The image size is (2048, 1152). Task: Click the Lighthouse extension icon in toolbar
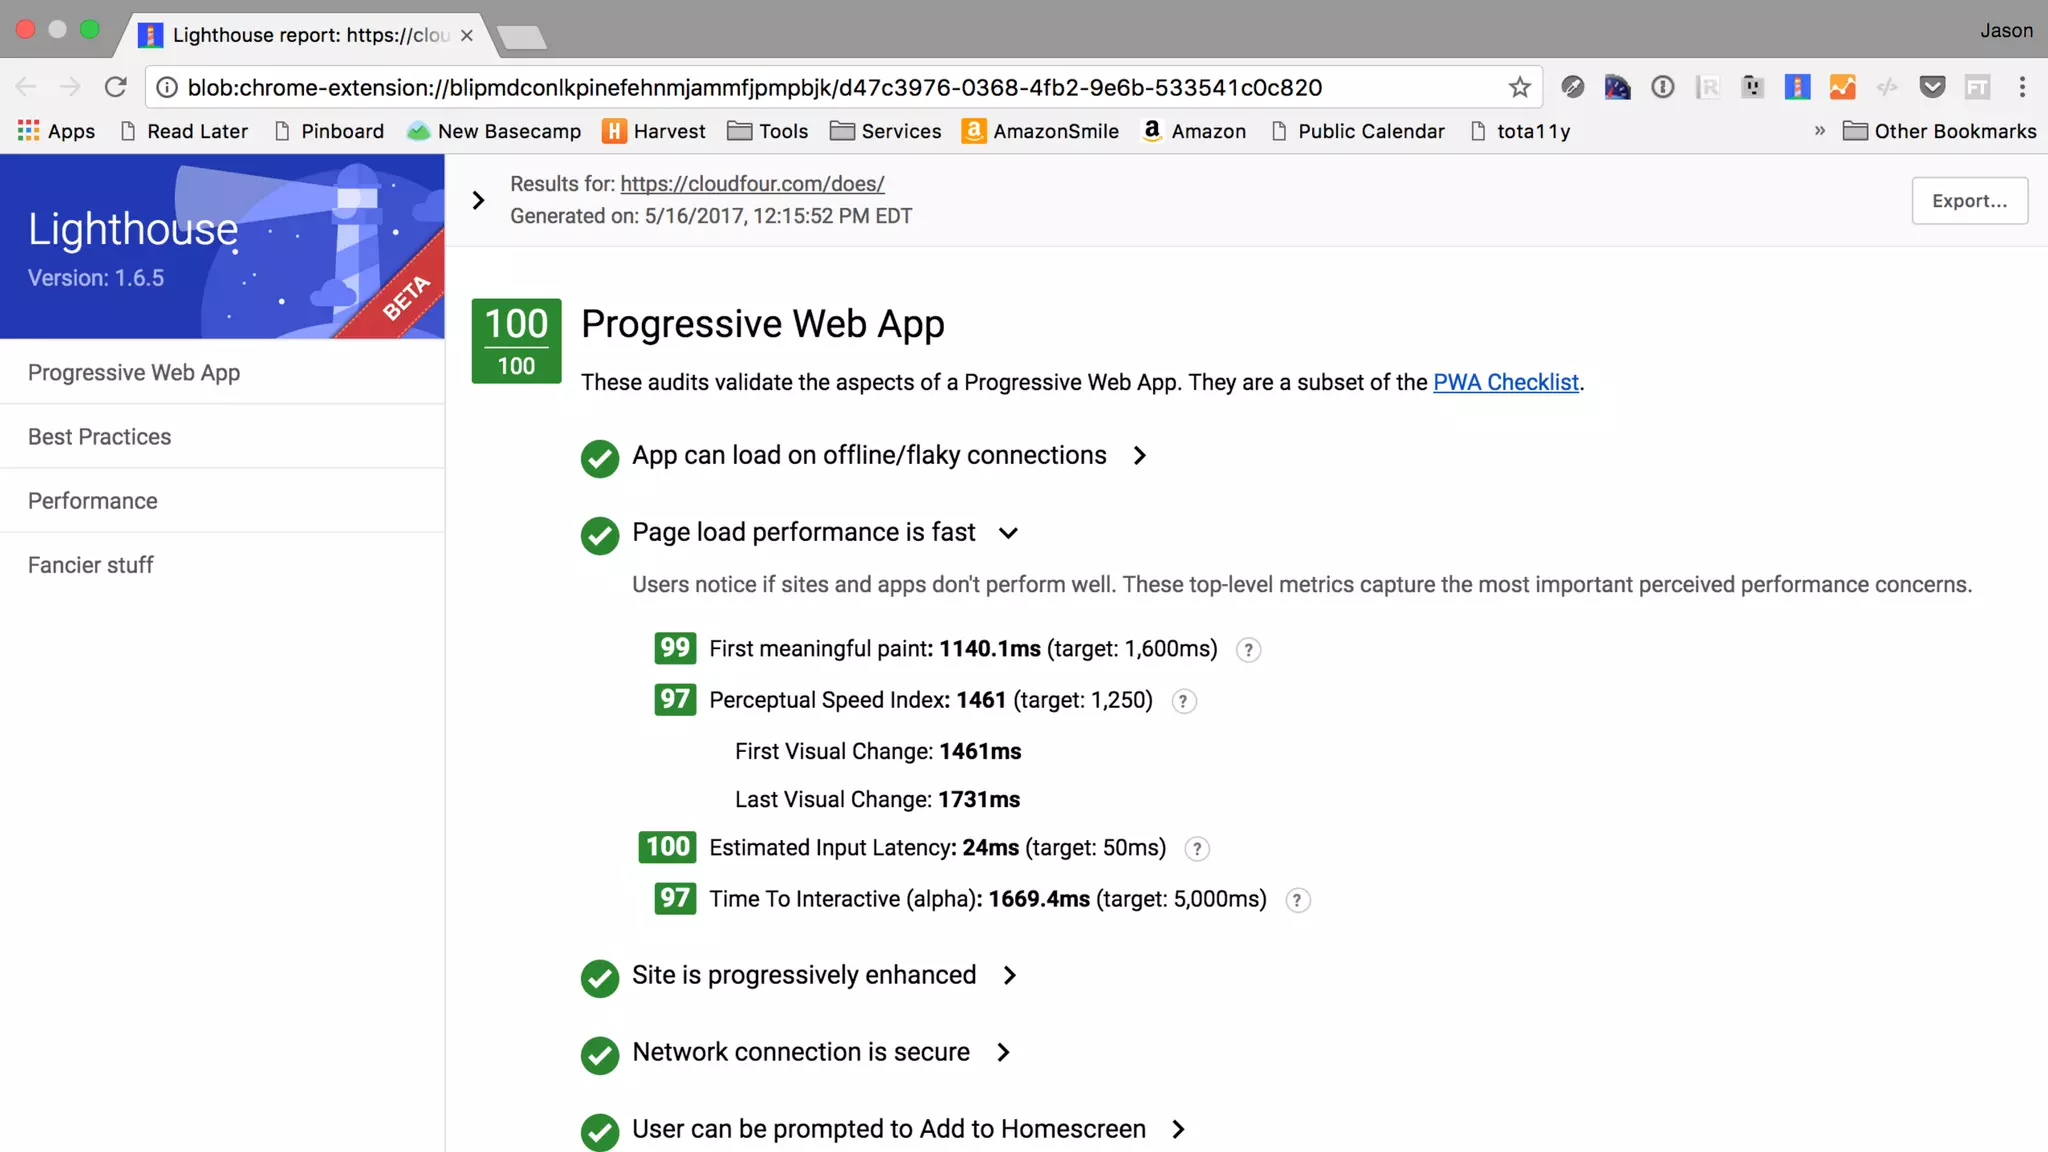(x=1797, y=87)
